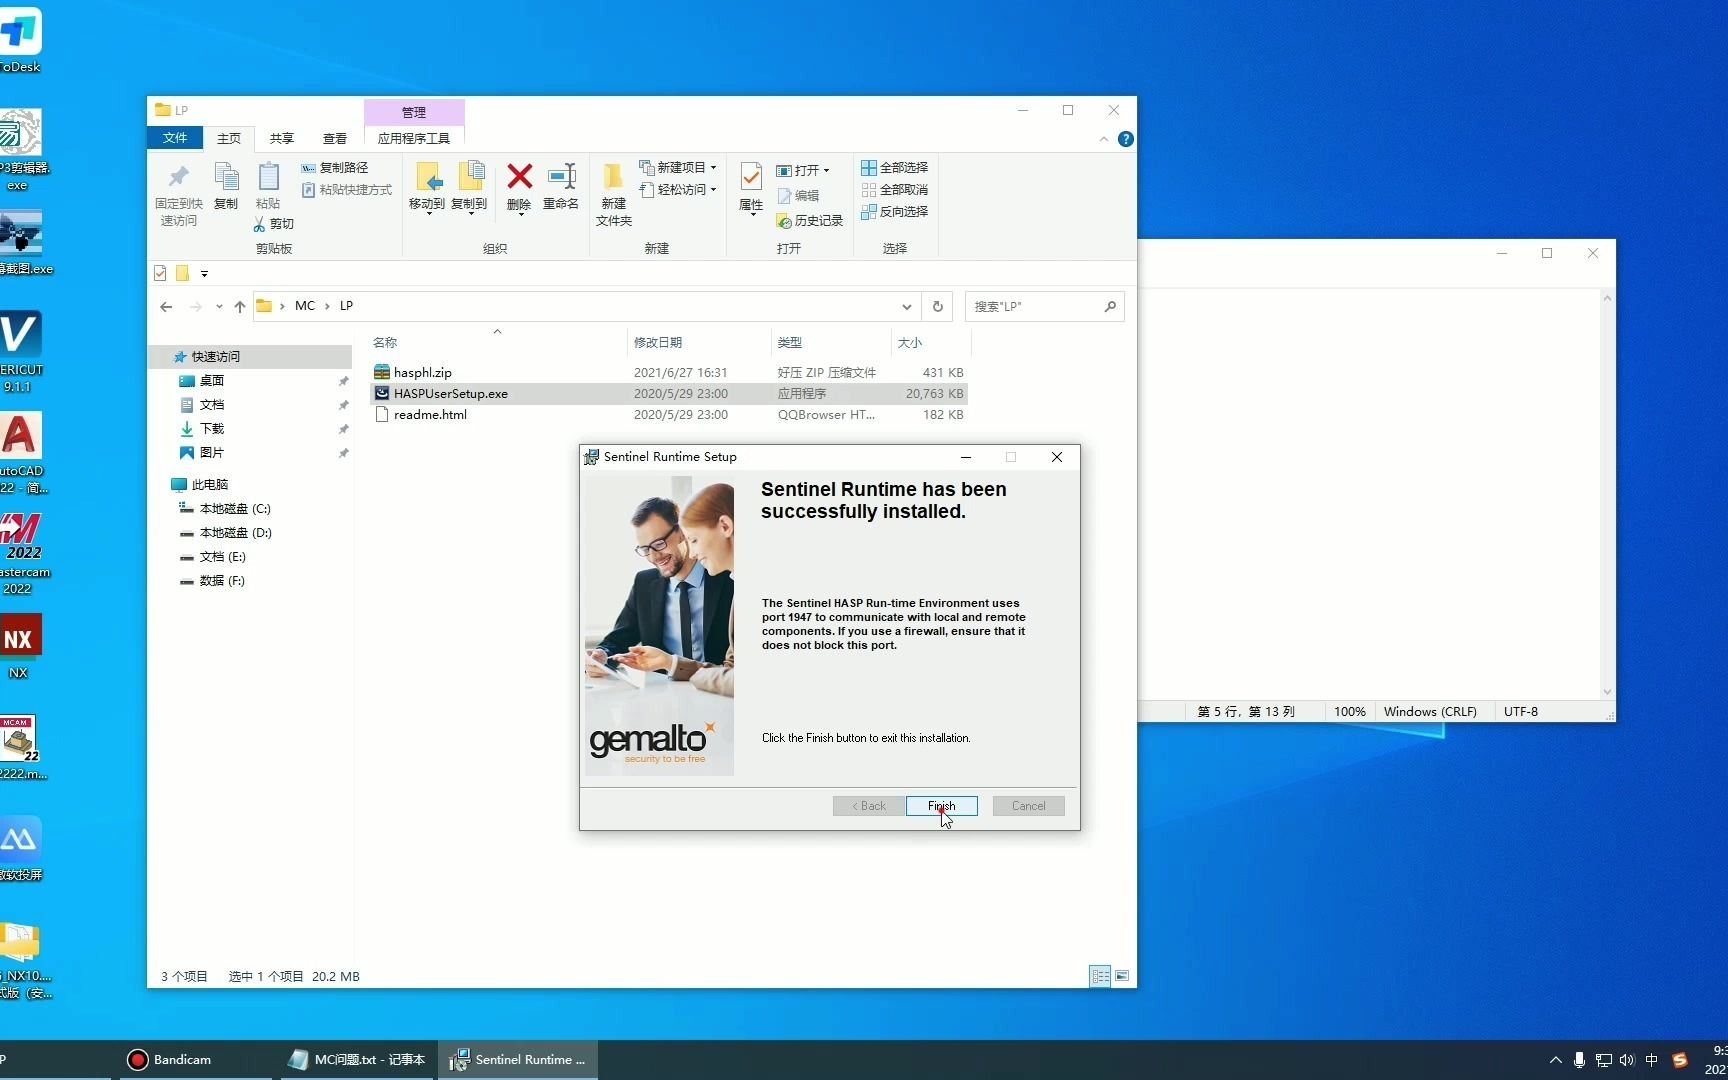Open MC问题.txt Notepad taskbar button

coord(356,1060)
